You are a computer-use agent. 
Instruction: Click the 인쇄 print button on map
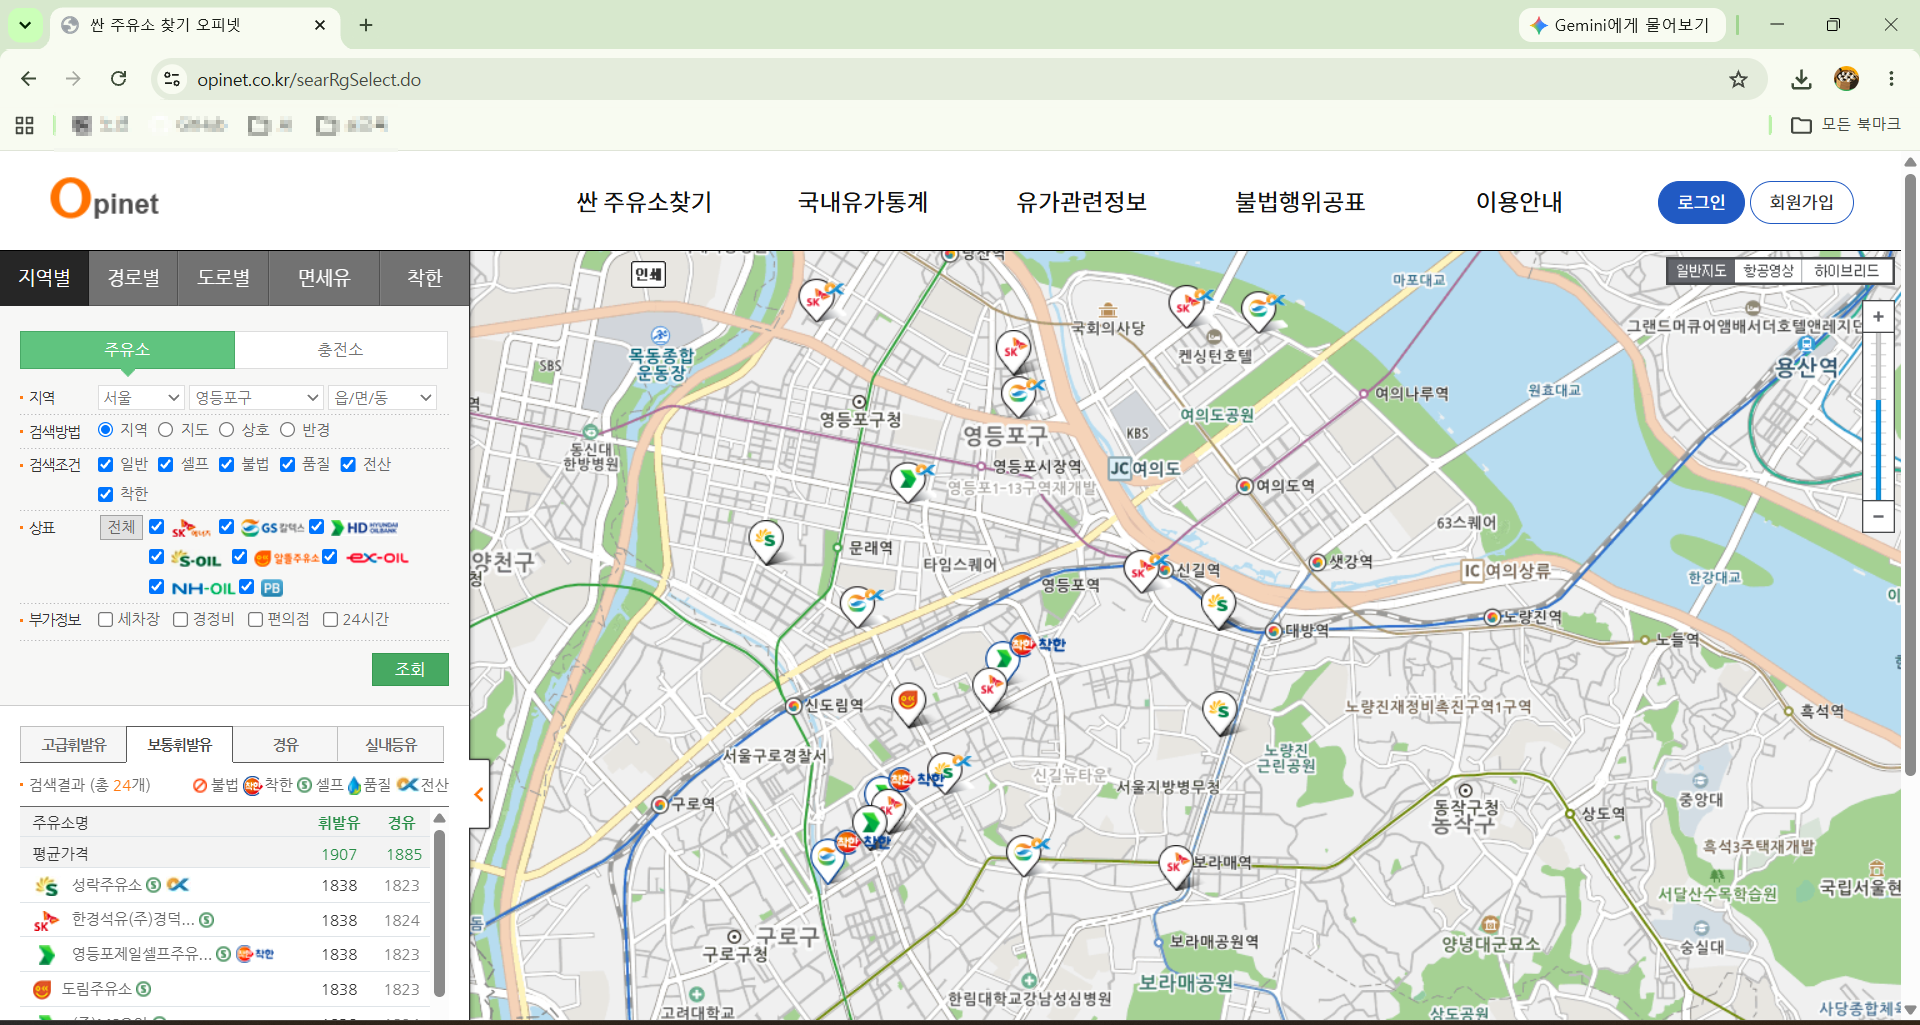[x=649, y=274]
